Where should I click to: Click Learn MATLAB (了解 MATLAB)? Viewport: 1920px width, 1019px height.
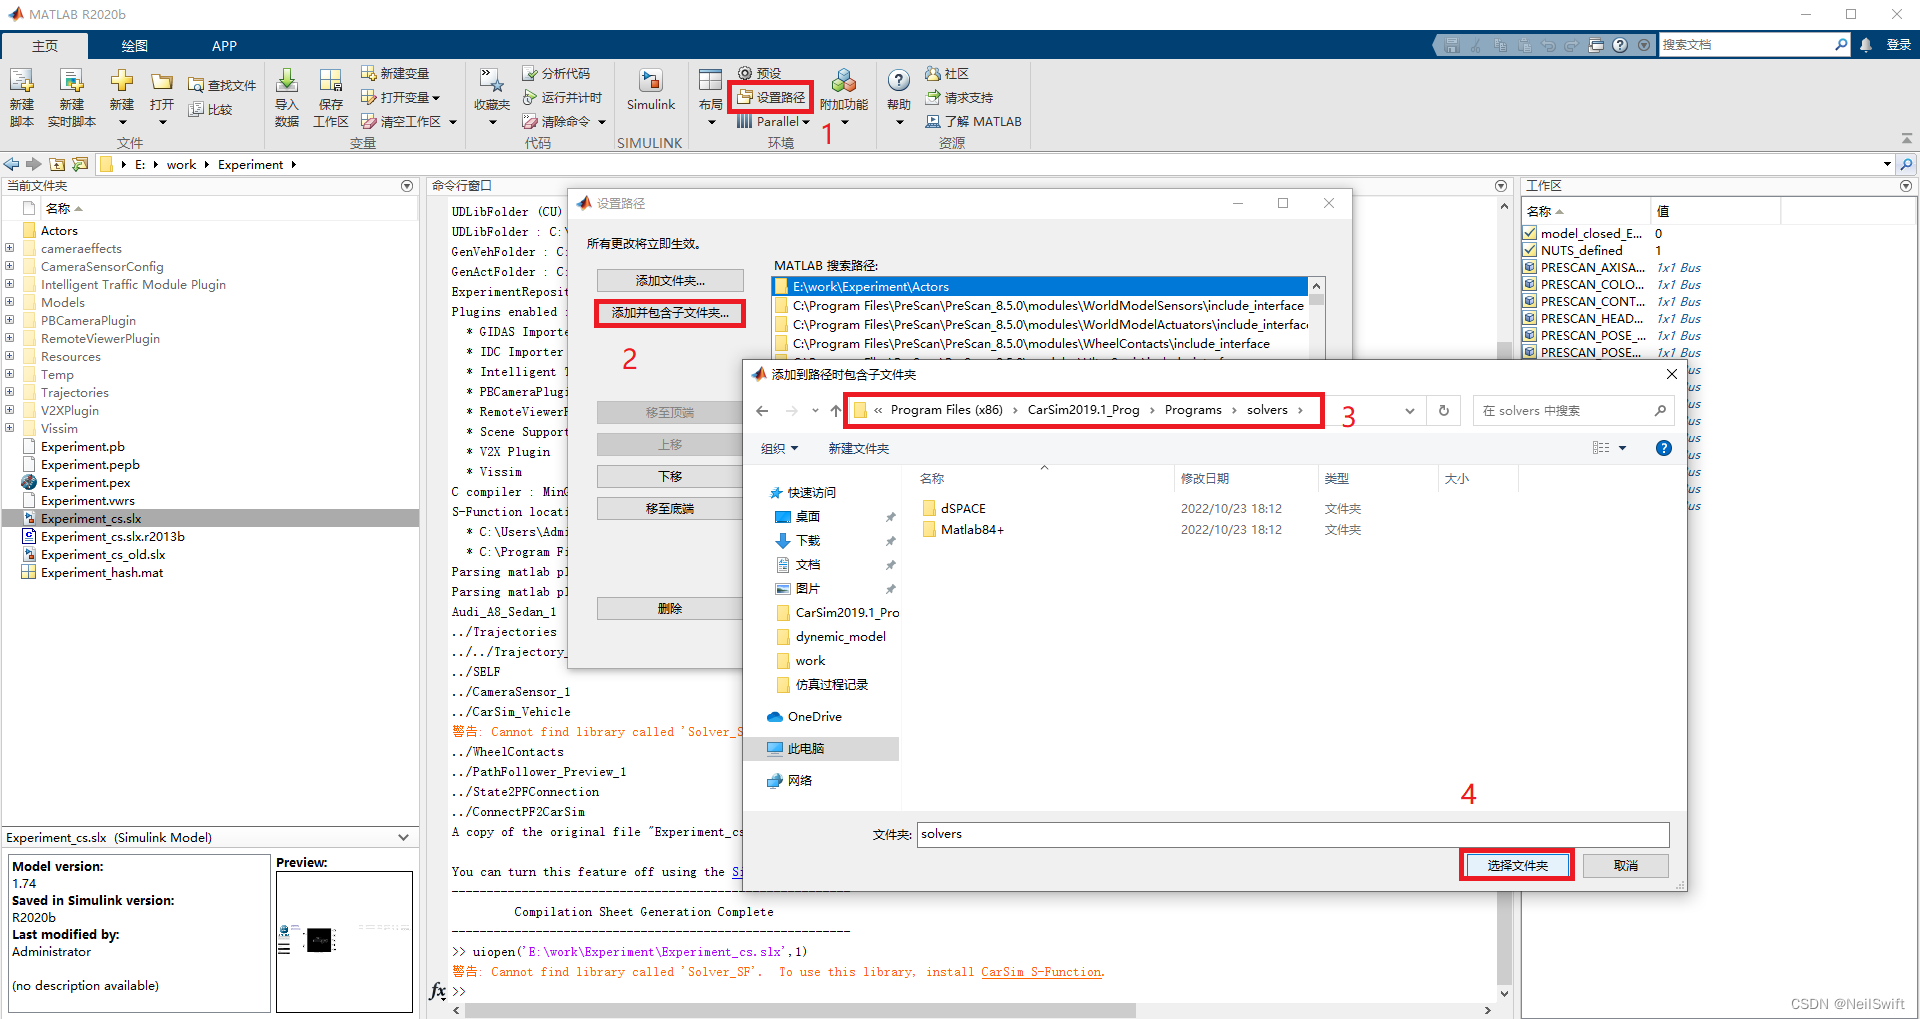[x=973, y=121]
